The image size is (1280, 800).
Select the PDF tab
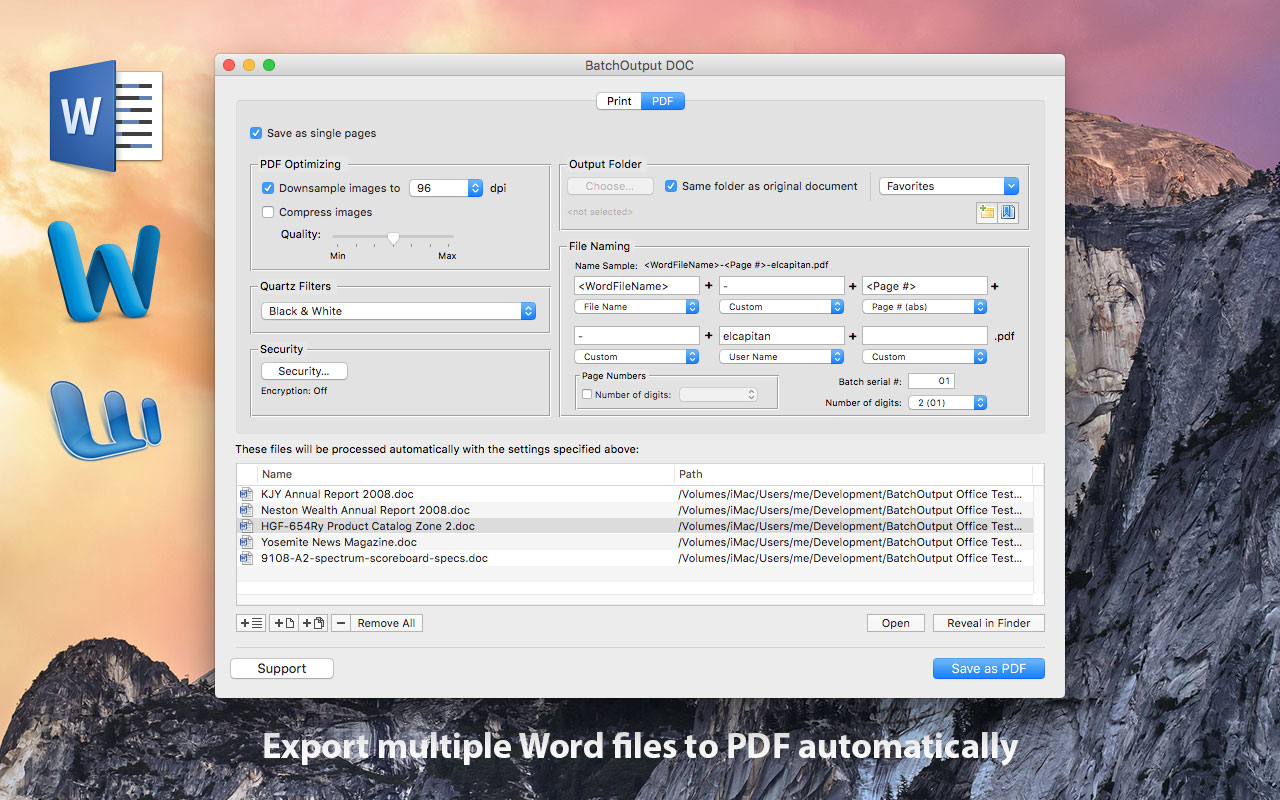pos(663,101)
